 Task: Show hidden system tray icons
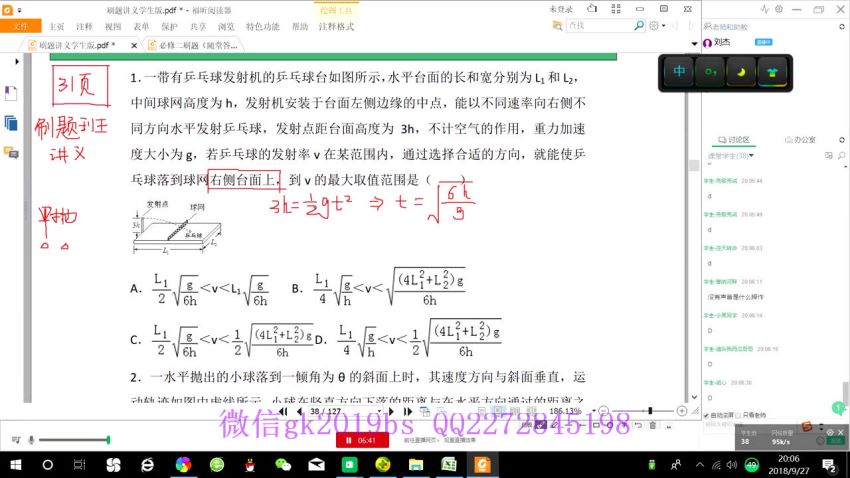(700, 465)
